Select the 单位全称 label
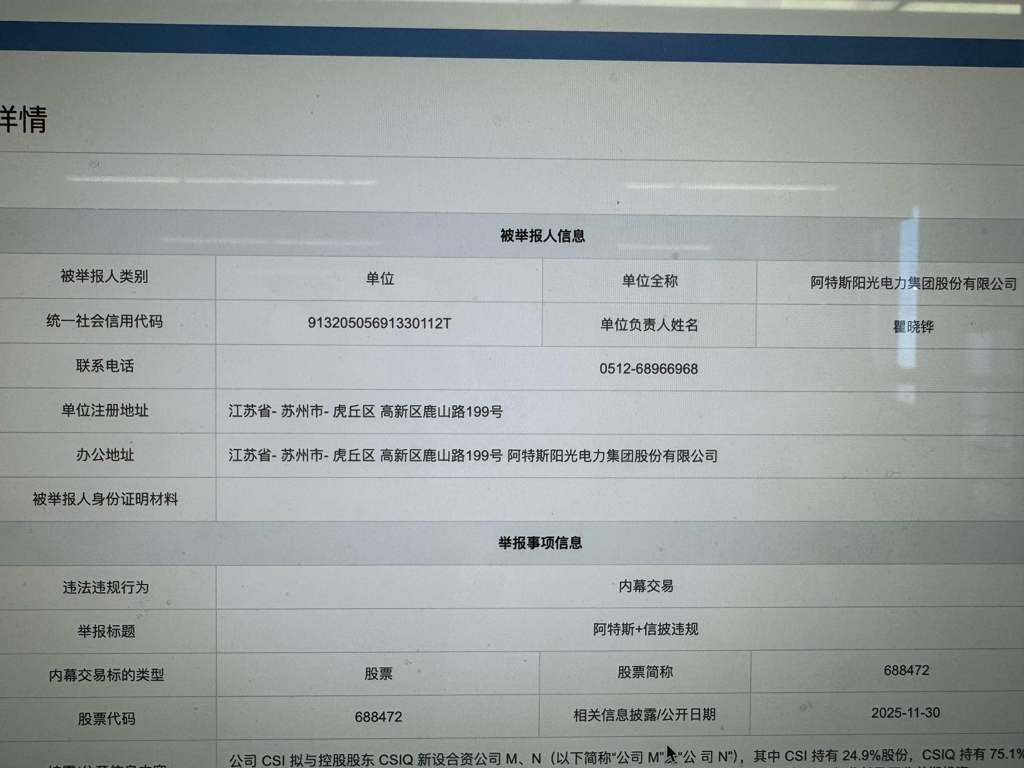This screenshot has height=768, width=1024. point(649,281)
